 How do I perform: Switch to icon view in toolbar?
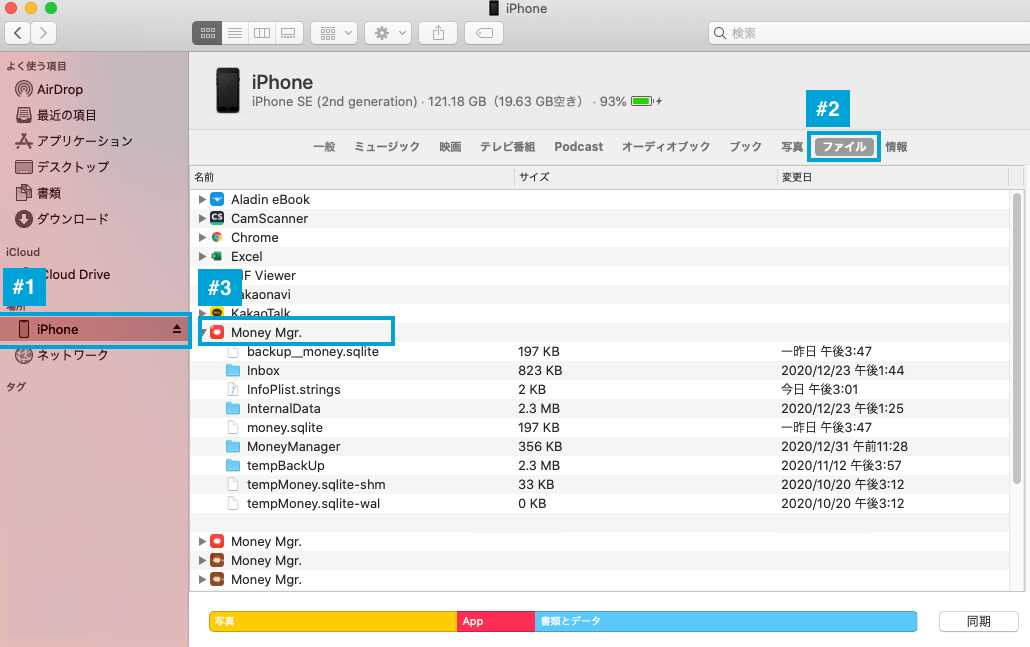(x=208, y=33)
